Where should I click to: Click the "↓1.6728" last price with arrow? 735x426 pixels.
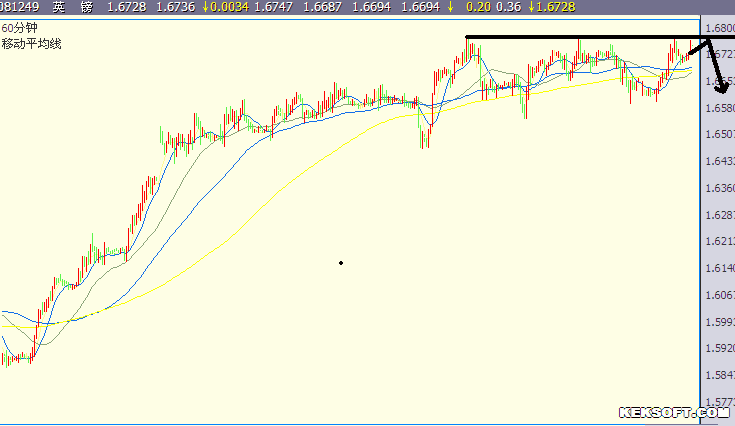pos(552,7)
